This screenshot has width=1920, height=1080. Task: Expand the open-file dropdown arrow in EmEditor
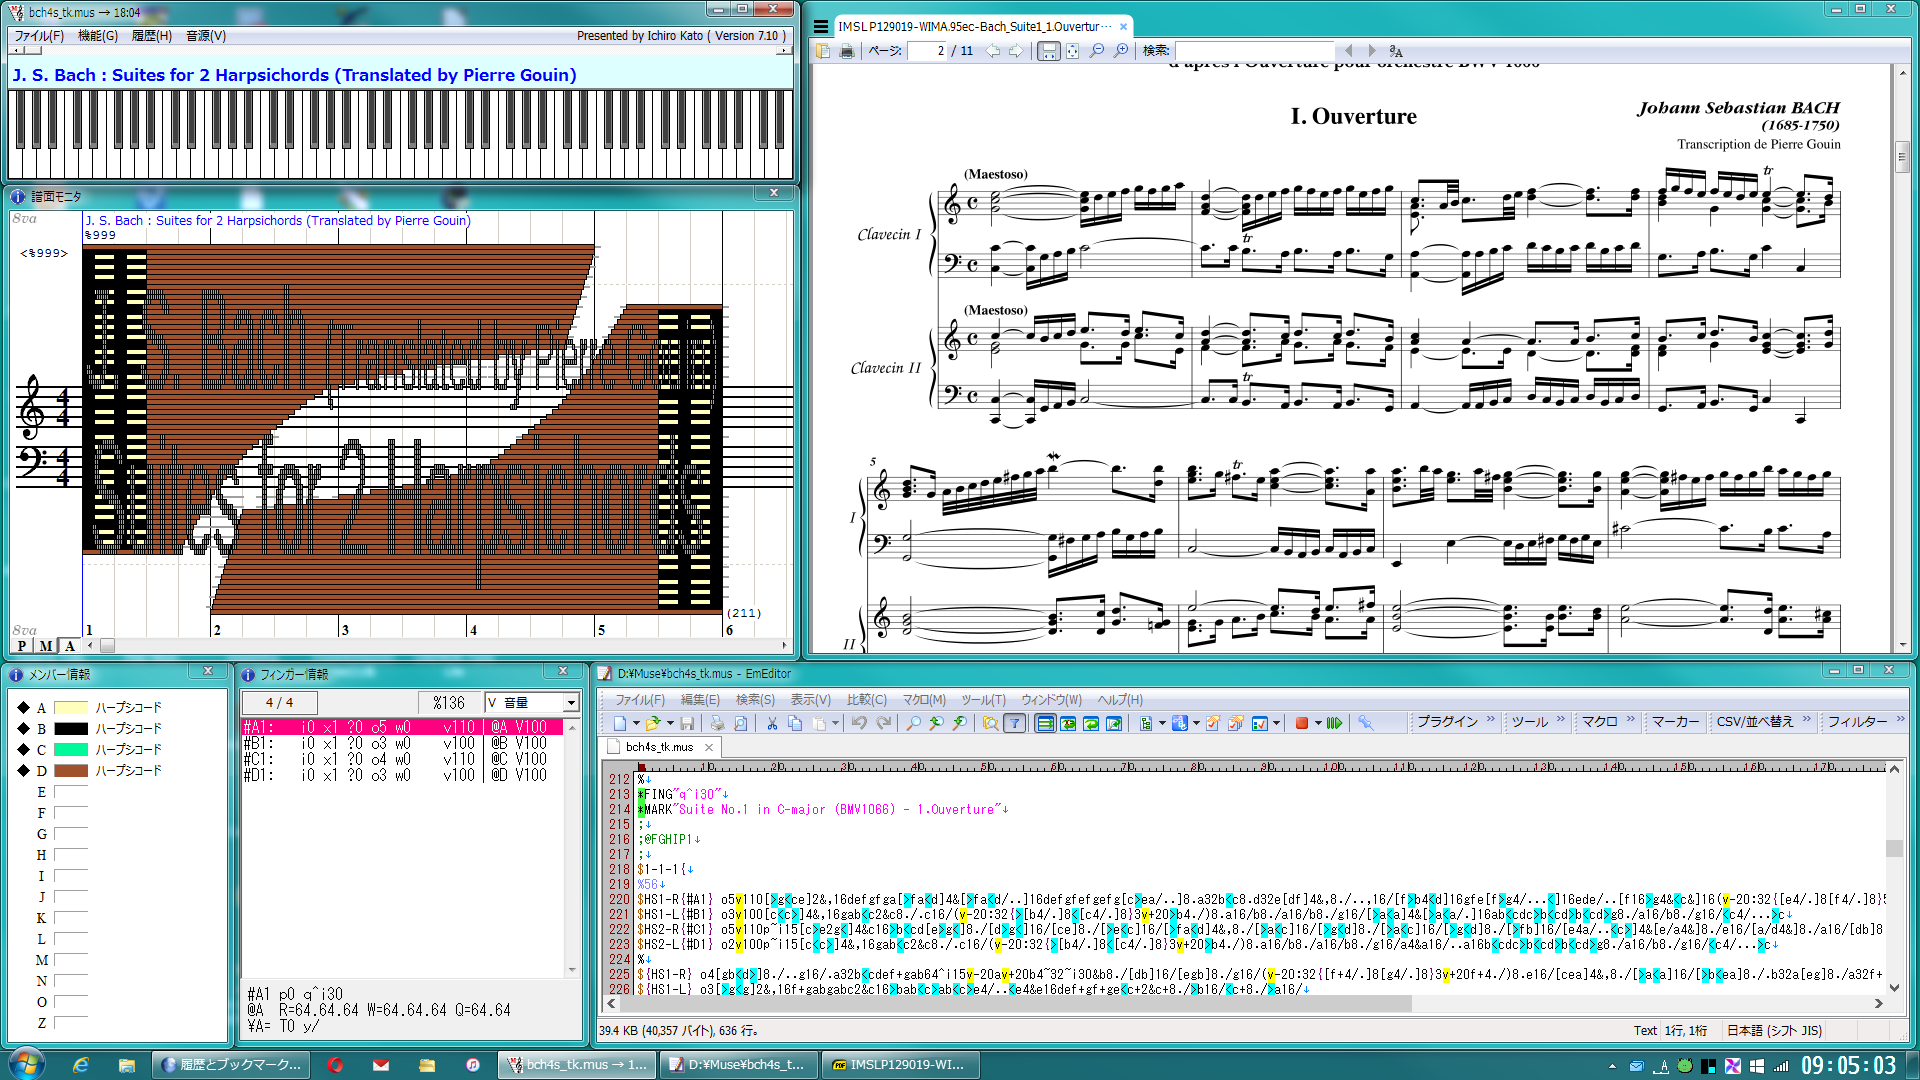(x=670, y=723)
